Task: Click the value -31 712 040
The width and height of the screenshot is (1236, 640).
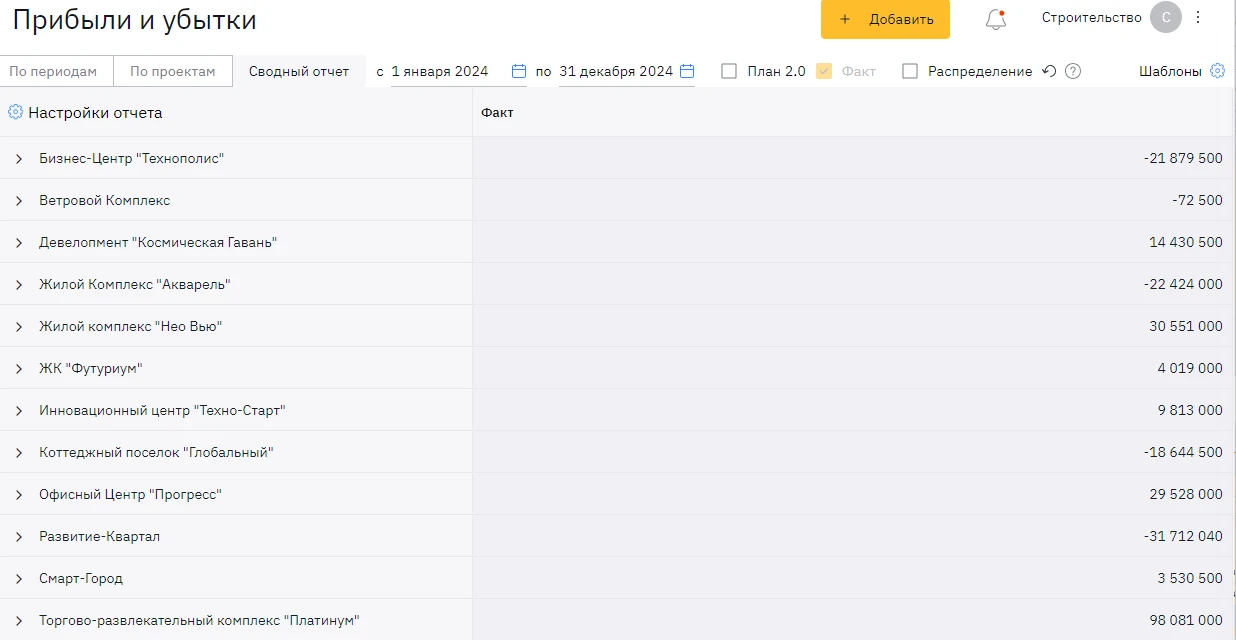Action: 1183,537
